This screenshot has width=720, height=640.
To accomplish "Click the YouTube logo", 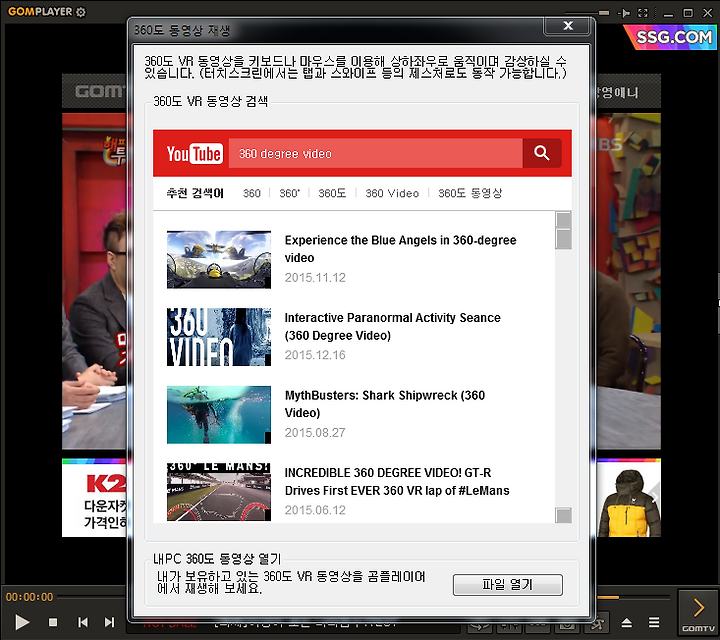I will [195, 153].
